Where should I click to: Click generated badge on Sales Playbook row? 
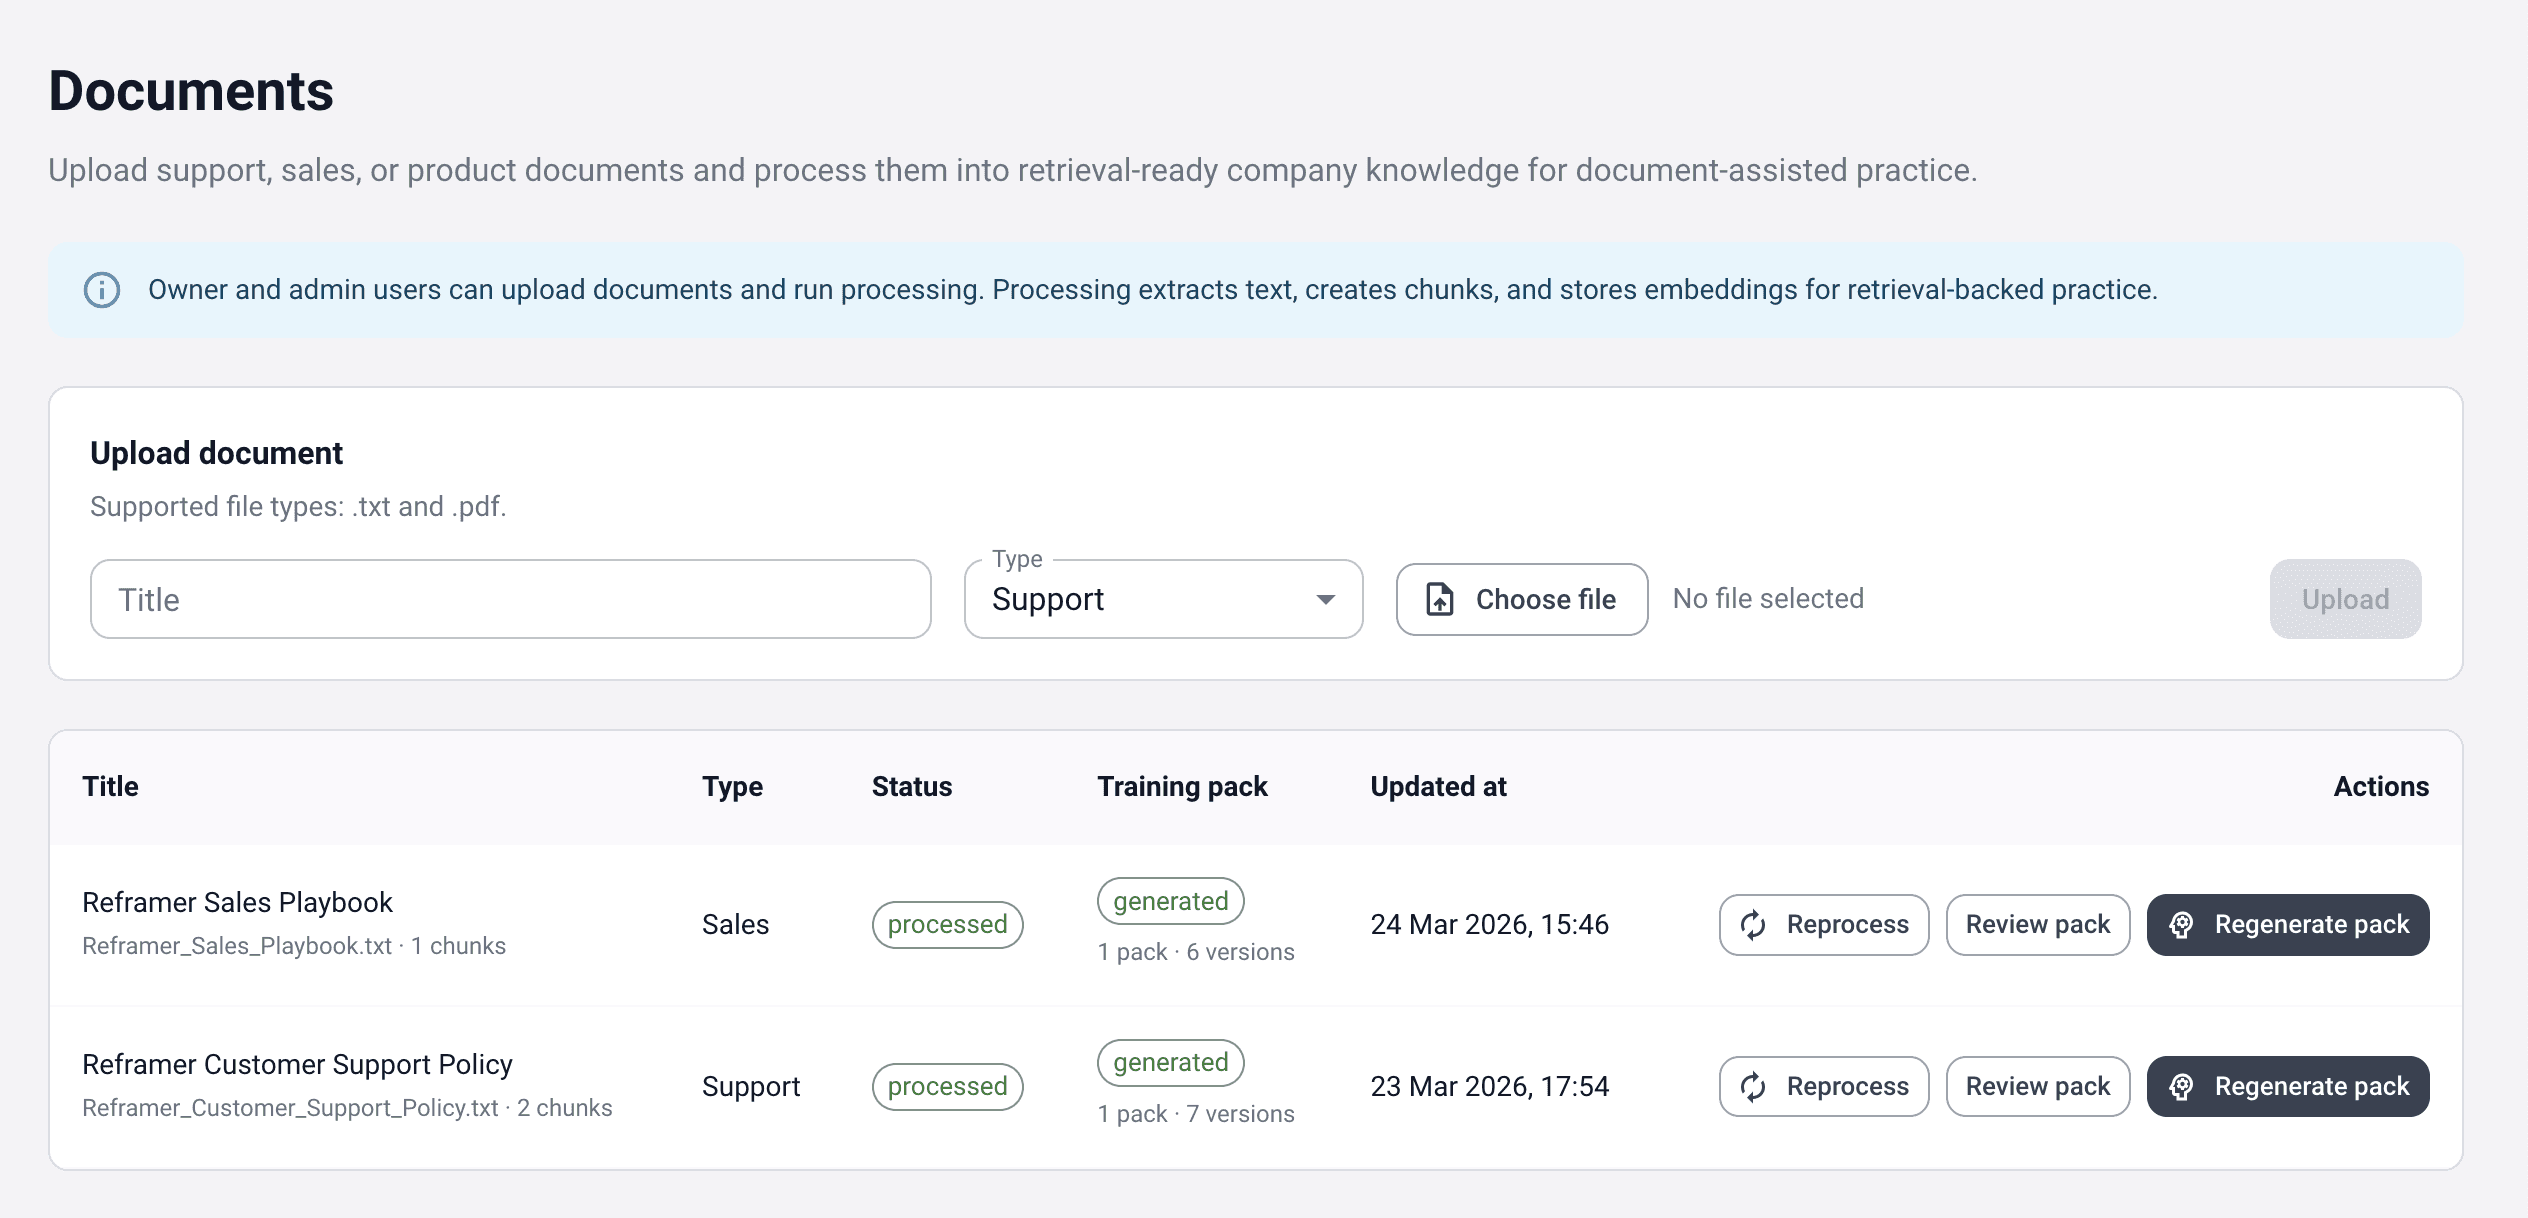click(1170, 901)
